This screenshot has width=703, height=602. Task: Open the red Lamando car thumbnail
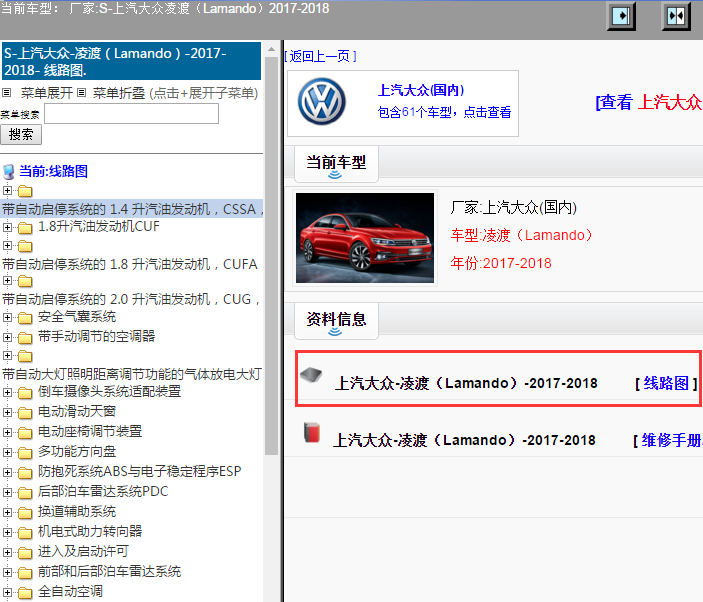tap(365, 238)
